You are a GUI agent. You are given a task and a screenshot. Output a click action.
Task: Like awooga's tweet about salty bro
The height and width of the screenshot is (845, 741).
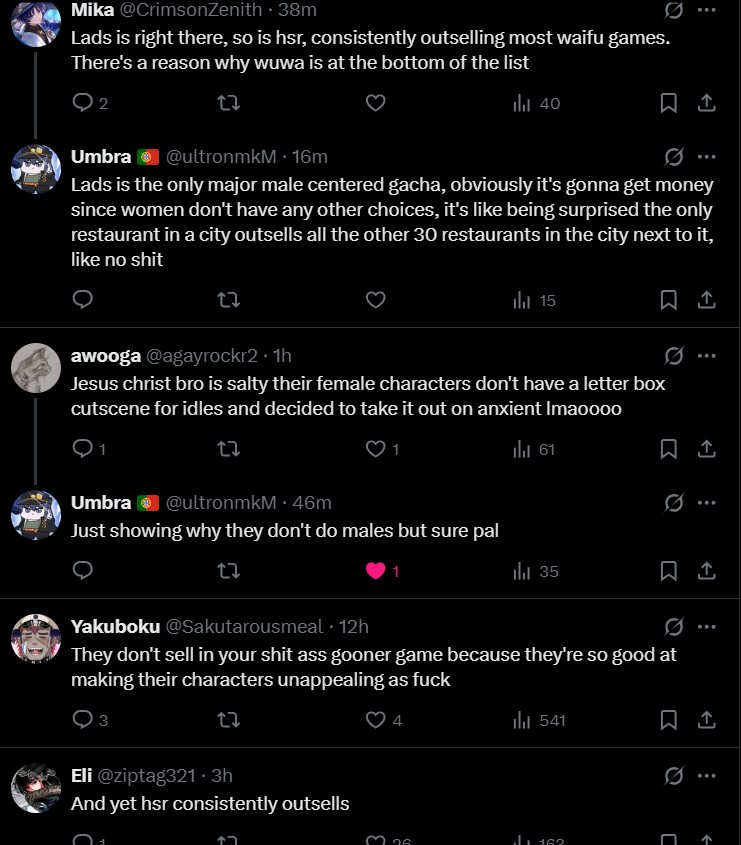375,450
